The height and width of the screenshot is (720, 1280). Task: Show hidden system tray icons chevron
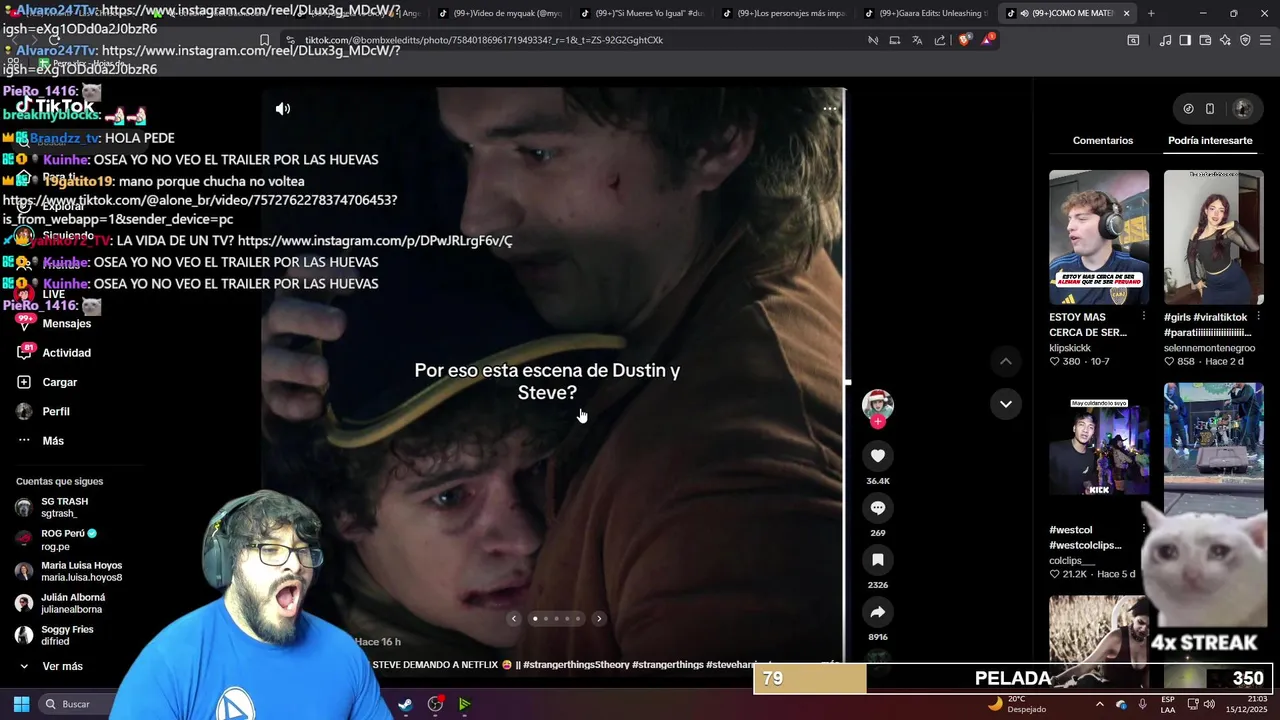pos(1099,704)
